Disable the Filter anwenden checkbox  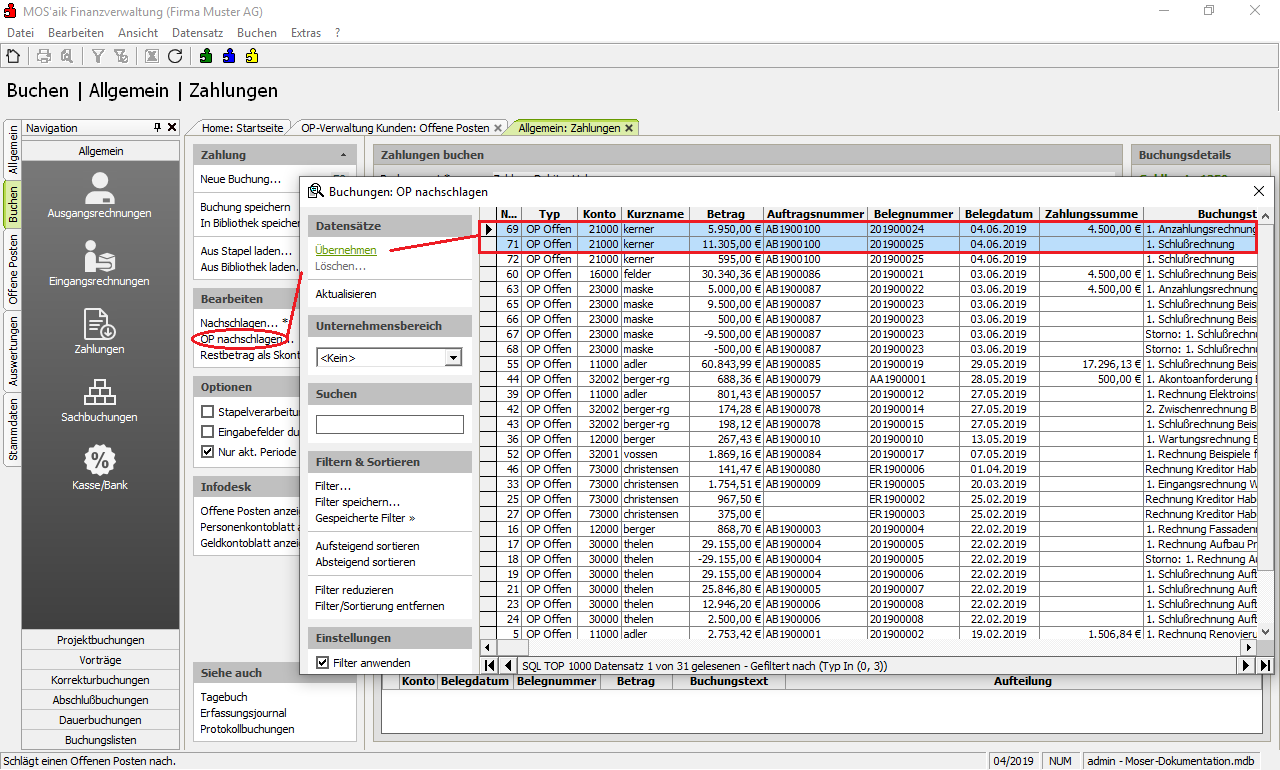click(x=323, y=662)
